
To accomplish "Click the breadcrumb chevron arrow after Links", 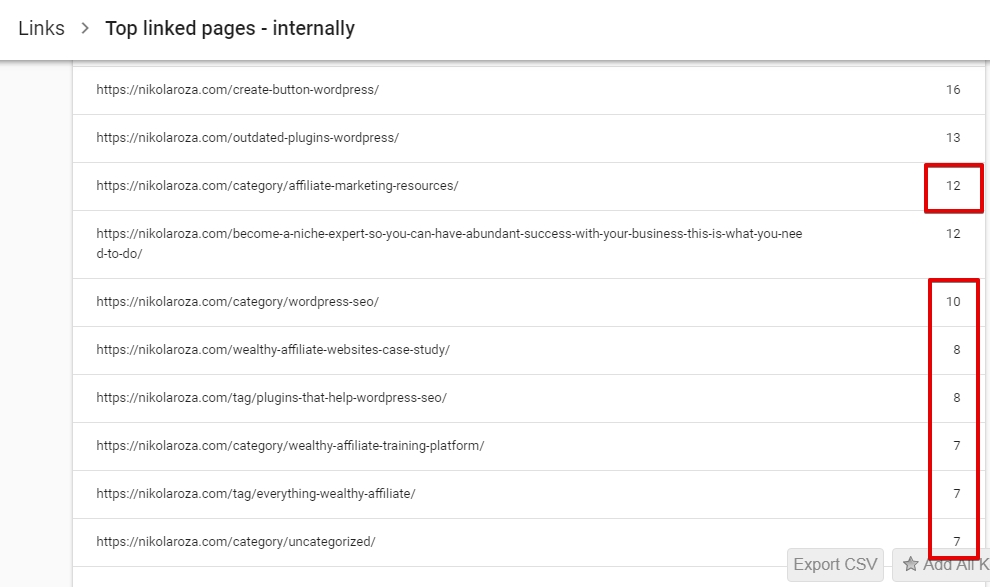I will click(85, 28).
